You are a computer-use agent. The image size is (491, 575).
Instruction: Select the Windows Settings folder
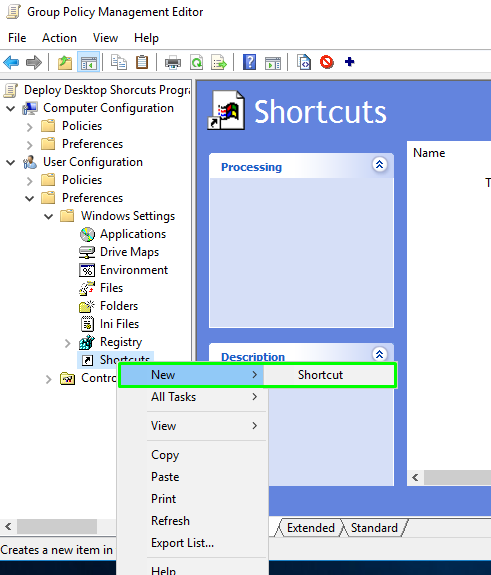tap(128, 216)
